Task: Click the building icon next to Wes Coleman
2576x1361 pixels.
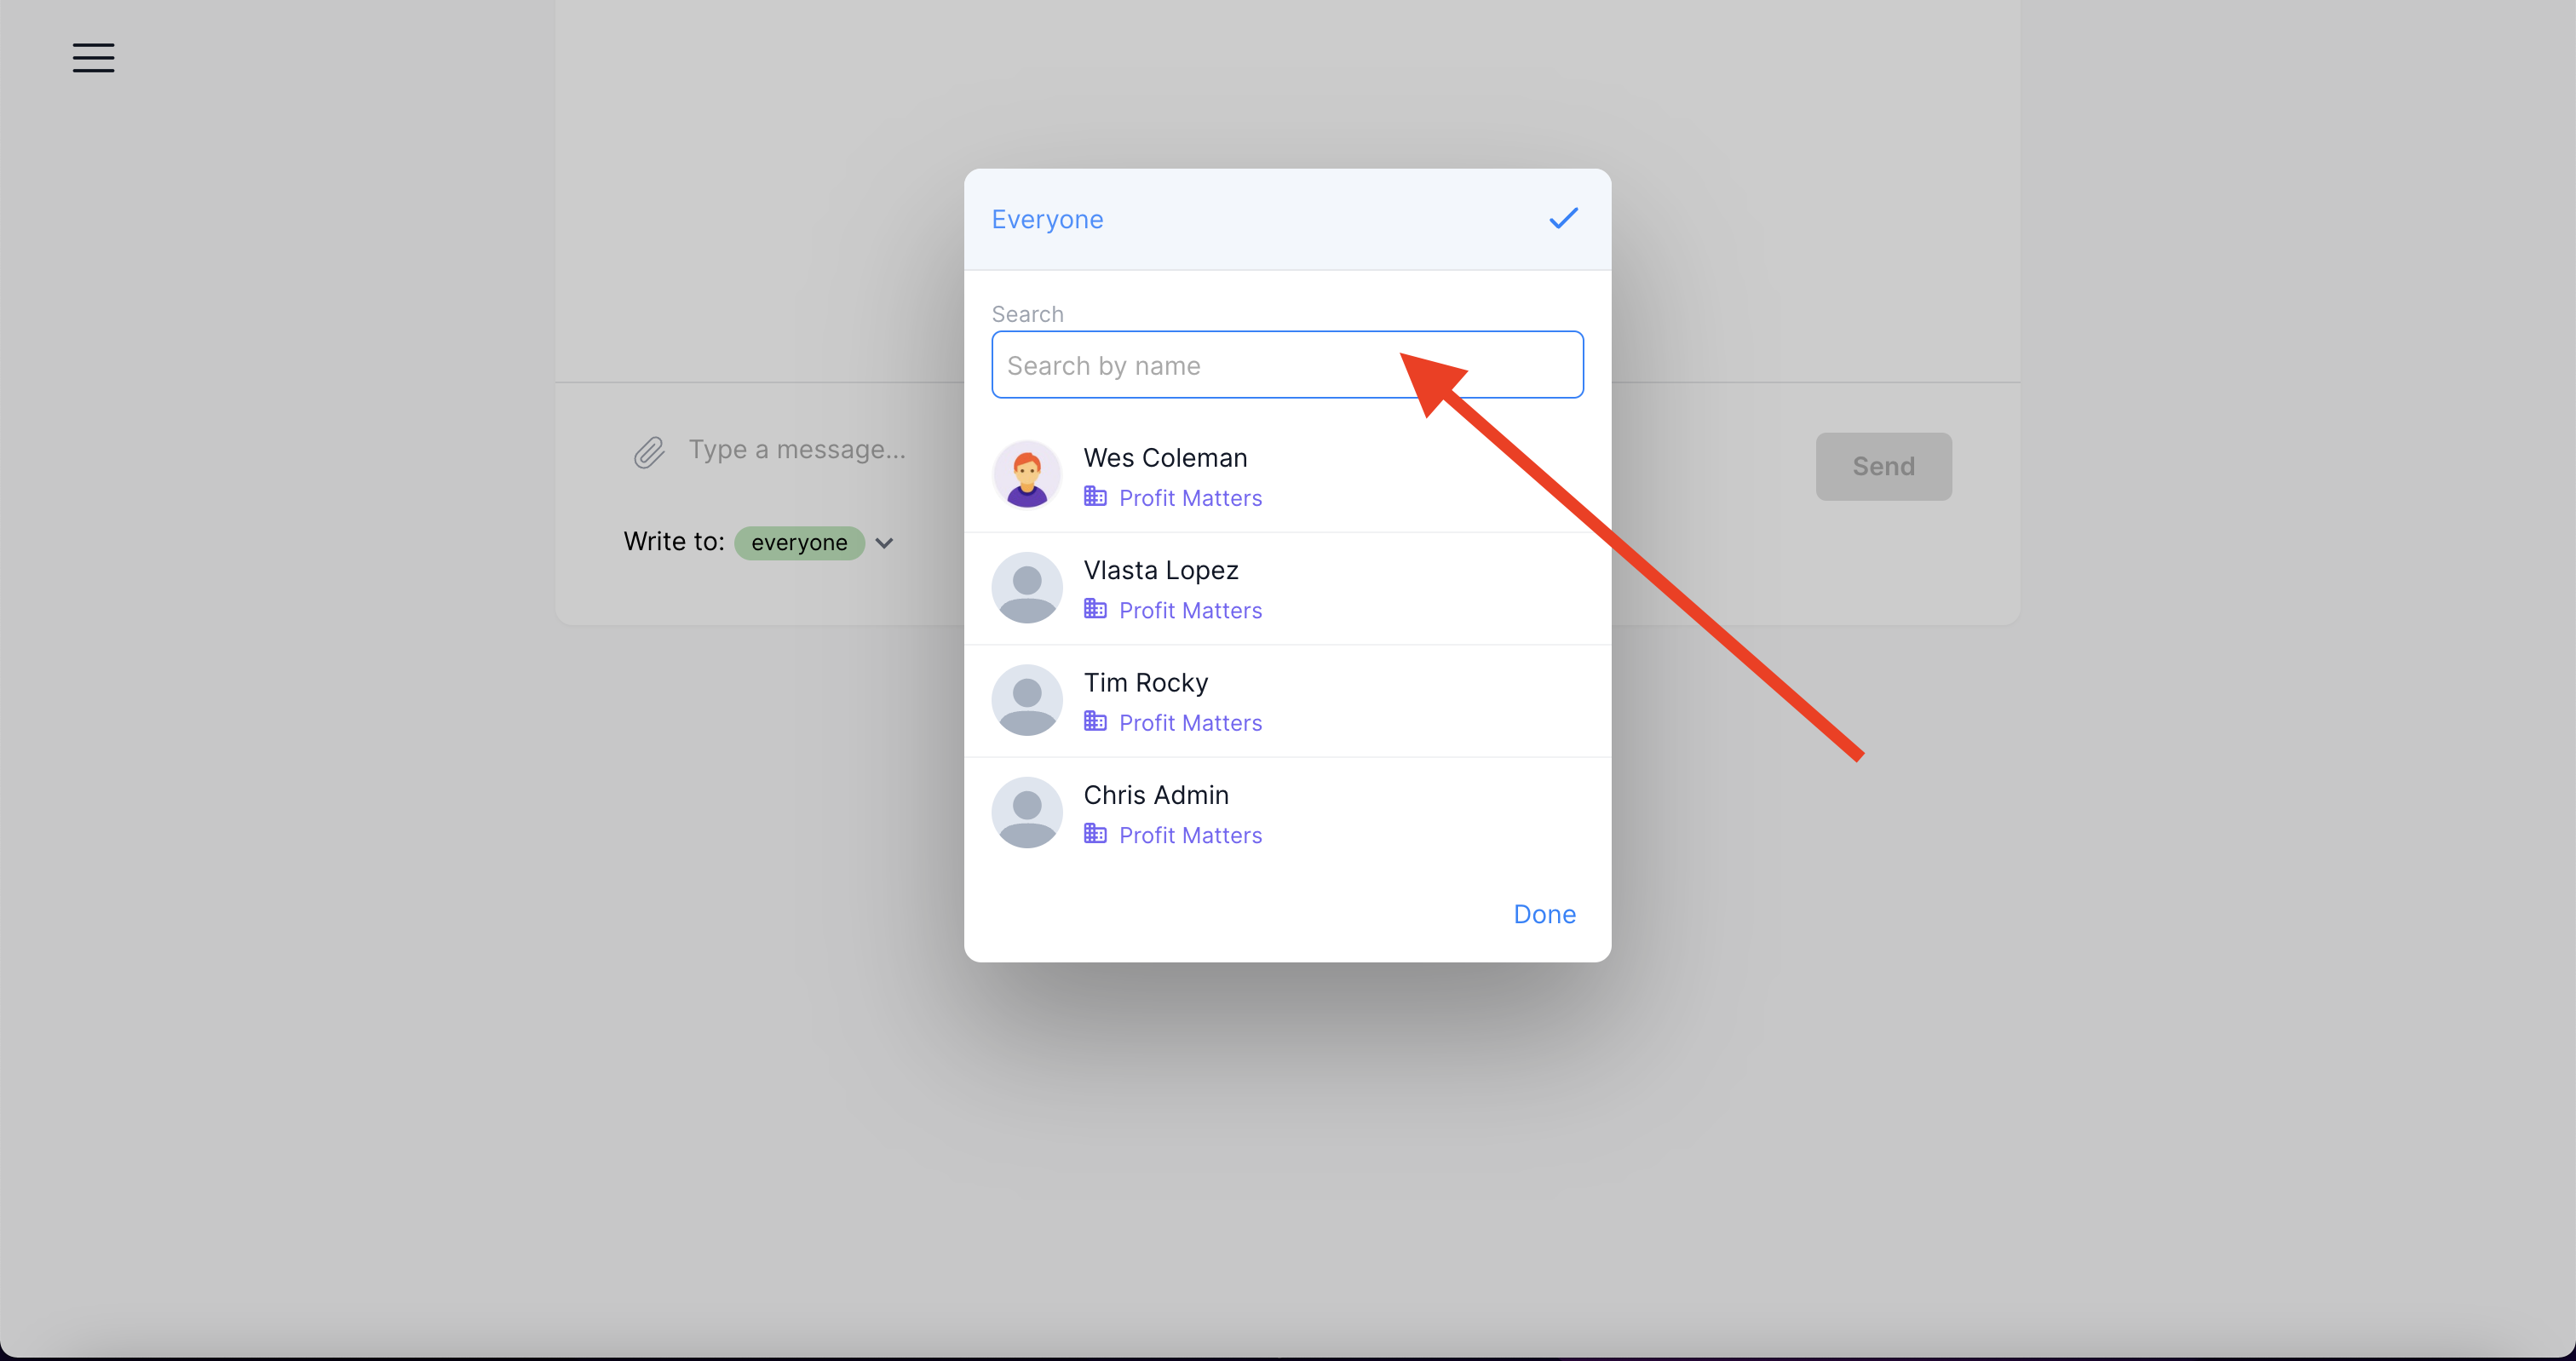Action: [x=1095, y=497]
